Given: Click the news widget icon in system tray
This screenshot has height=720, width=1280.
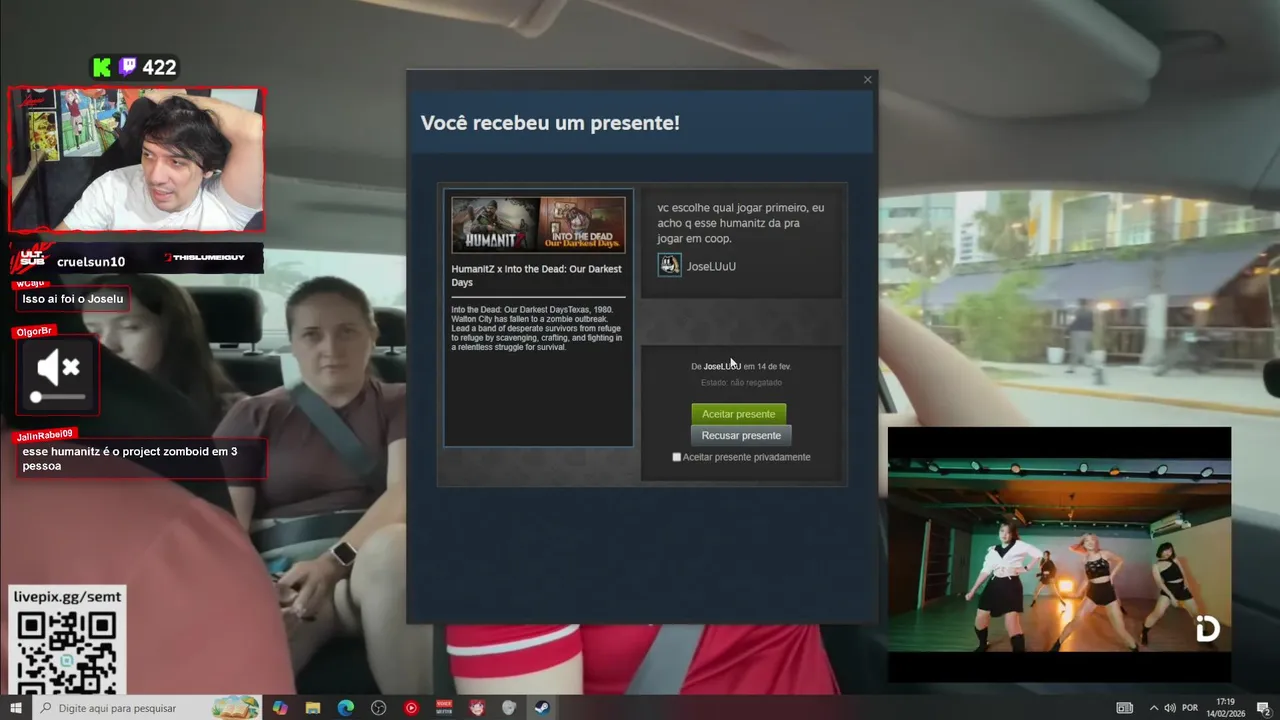Looking at the screenshot, I should [x=1125, y=708].
